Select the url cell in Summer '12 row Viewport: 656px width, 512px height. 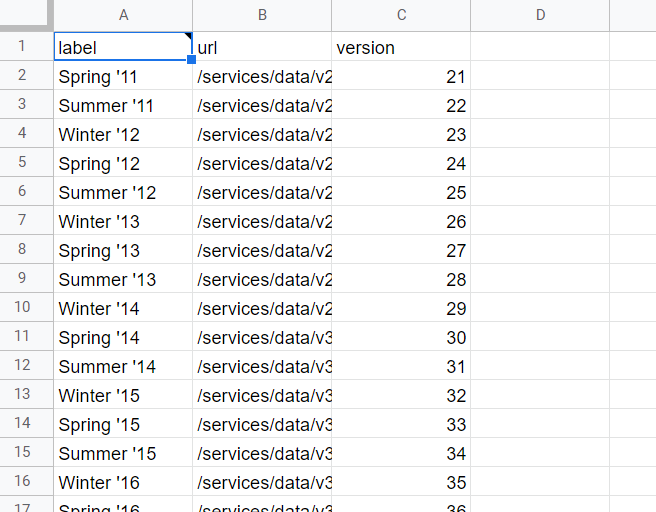pos(262,191)
